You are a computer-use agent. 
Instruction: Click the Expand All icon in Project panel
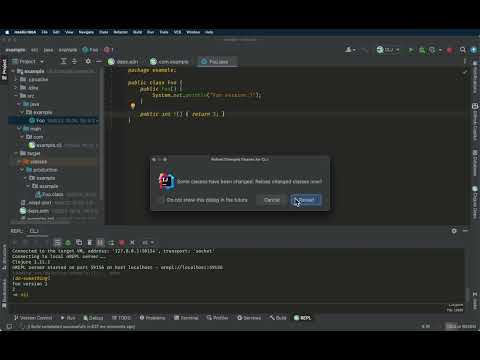click(64, 61)
